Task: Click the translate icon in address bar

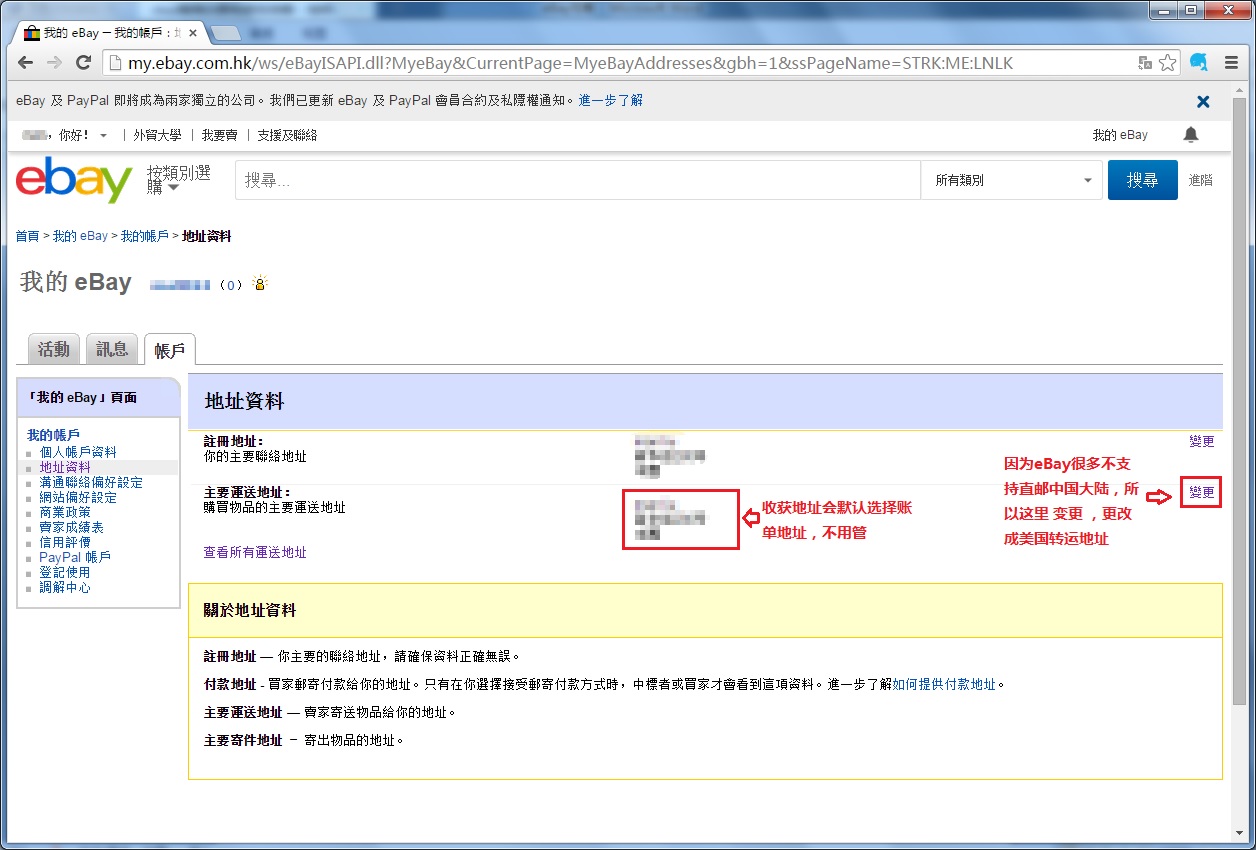Action: pyautogui.click(x=1145, y=63)
